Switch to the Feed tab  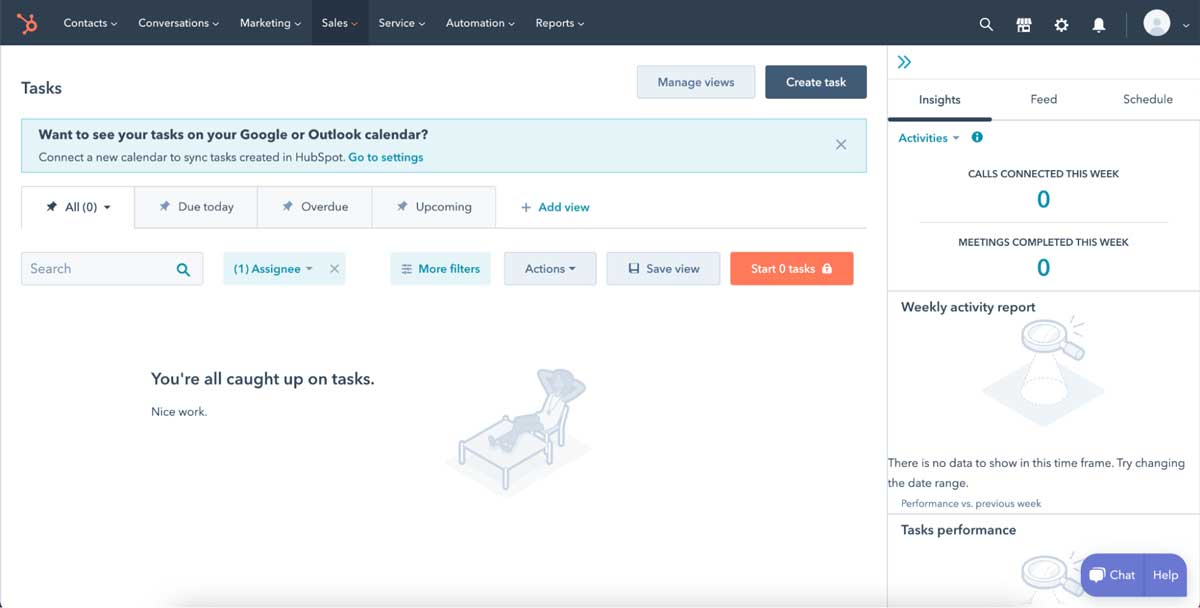(1043, 99)
